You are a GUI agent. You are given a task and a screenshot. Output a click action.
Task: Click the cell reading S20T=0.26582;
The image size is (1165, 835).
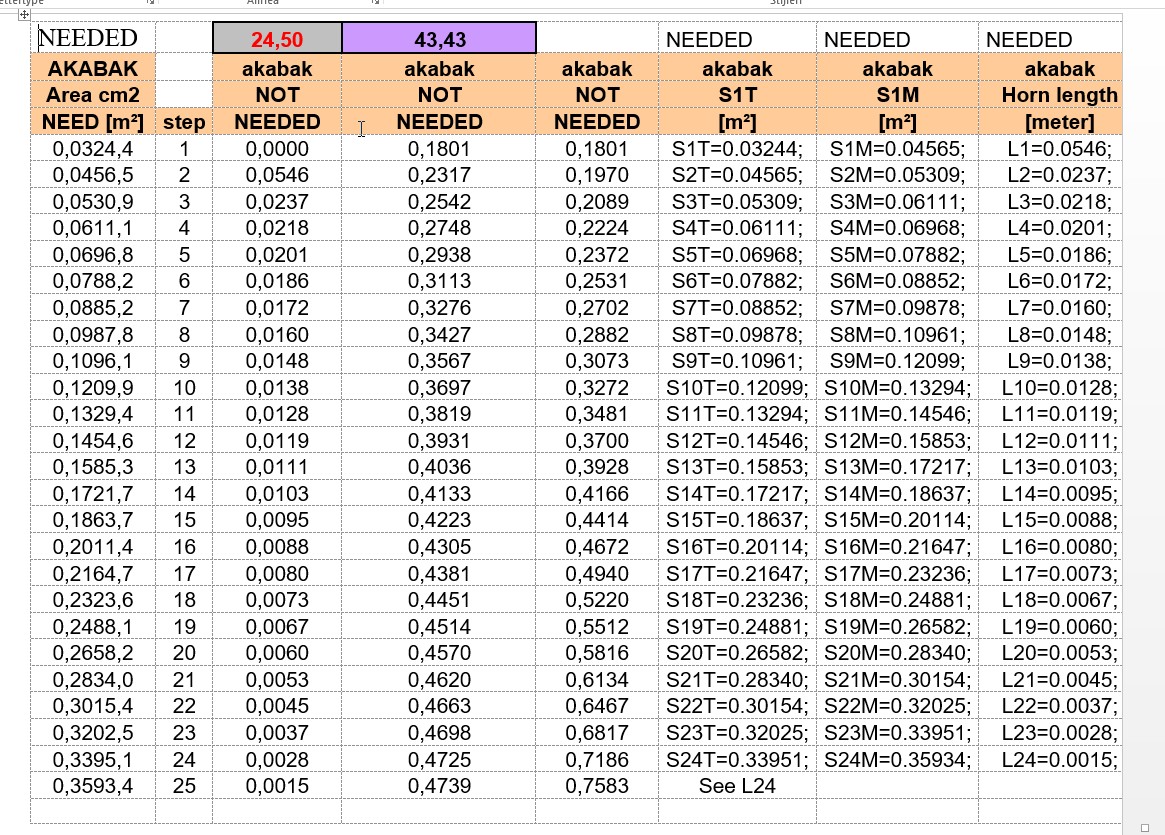click(x=737, y=653)
